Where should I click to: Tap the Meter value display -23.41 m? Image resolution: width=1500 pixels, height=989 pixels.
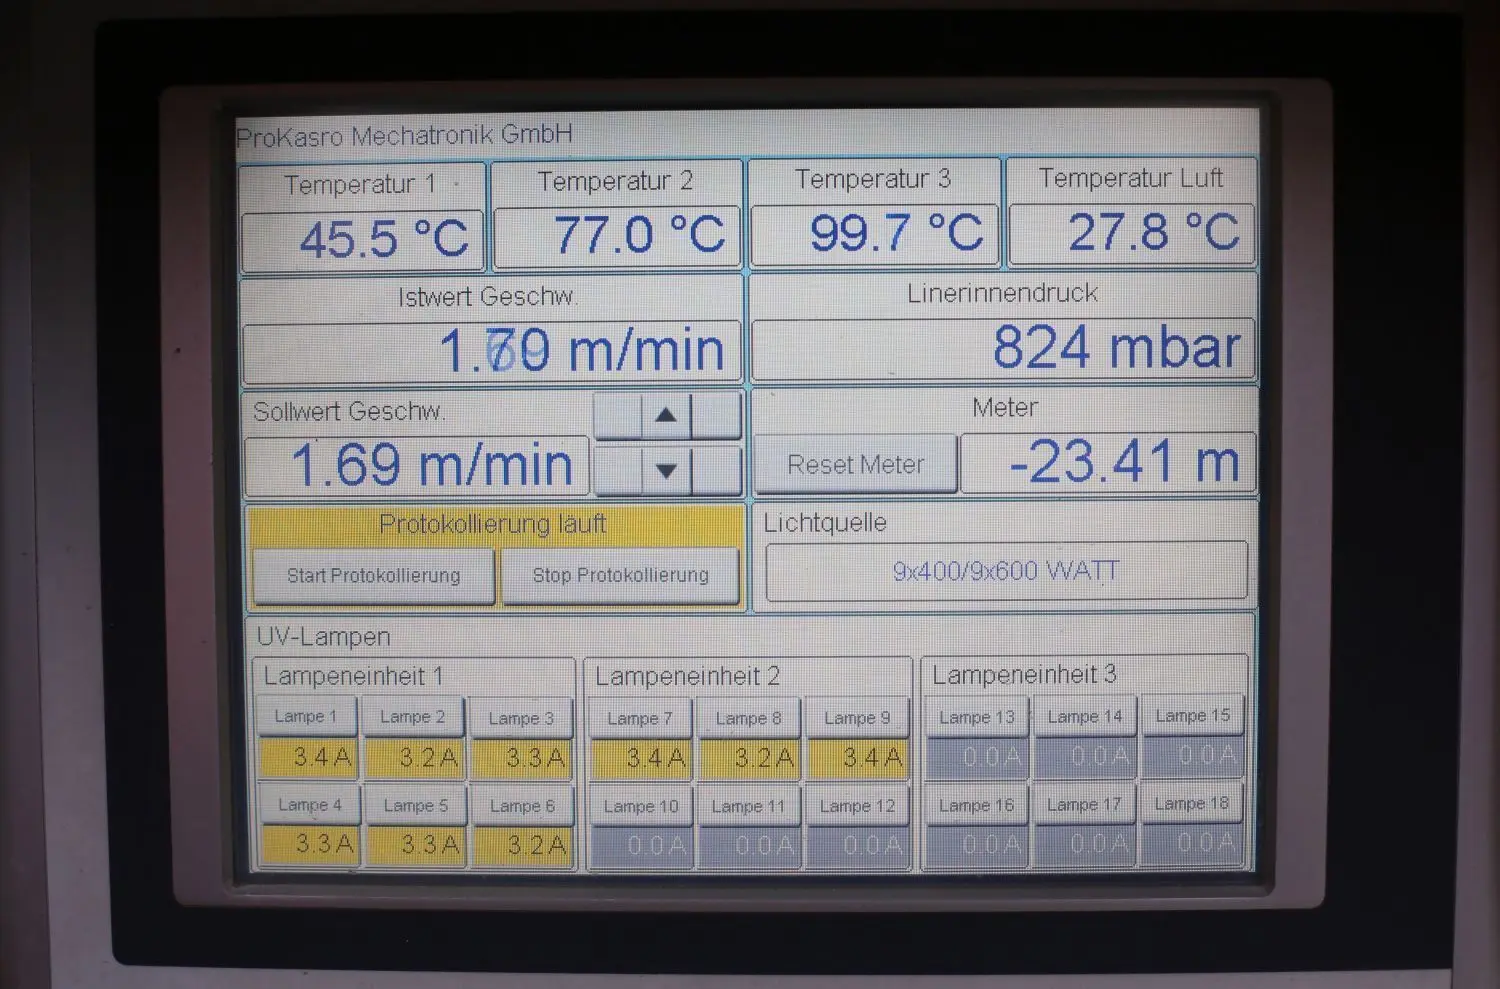[x=1107, y=463]
